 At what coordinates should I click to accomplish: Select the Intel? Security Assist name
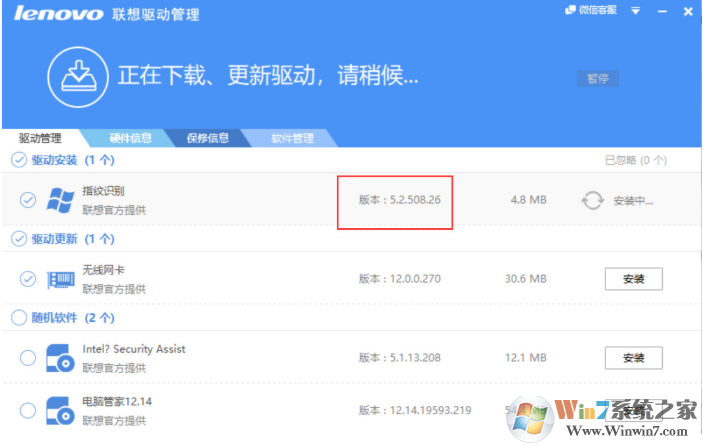point(134,349)
